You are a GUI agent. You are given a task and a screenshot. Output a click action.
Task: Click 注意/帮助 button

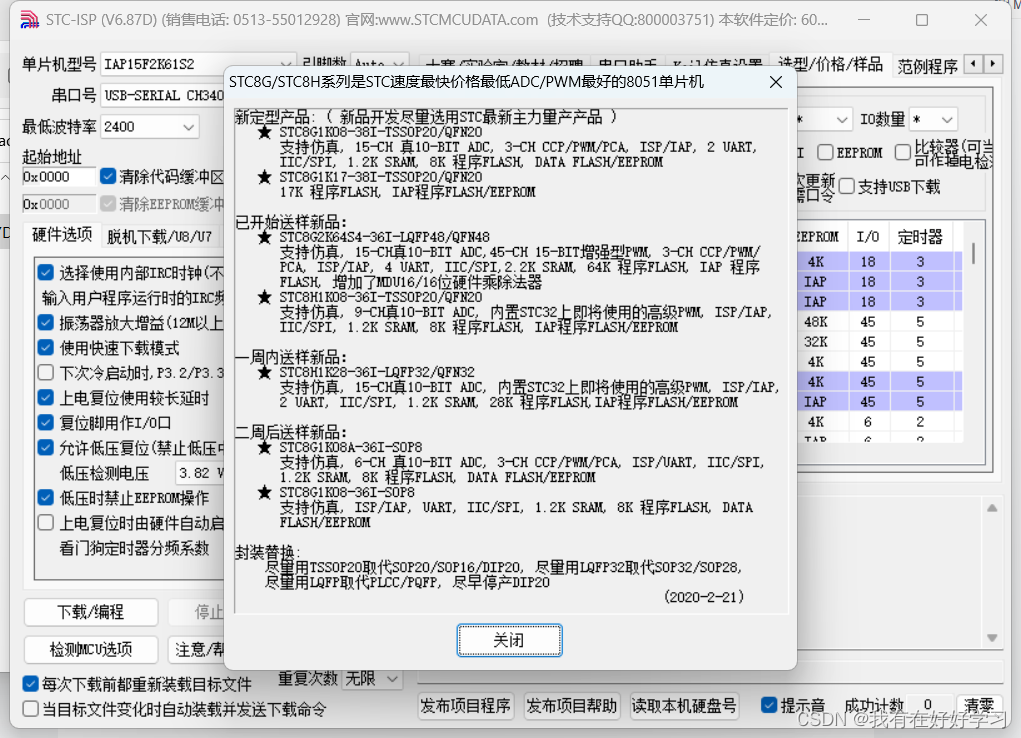[x=197, y=649]
